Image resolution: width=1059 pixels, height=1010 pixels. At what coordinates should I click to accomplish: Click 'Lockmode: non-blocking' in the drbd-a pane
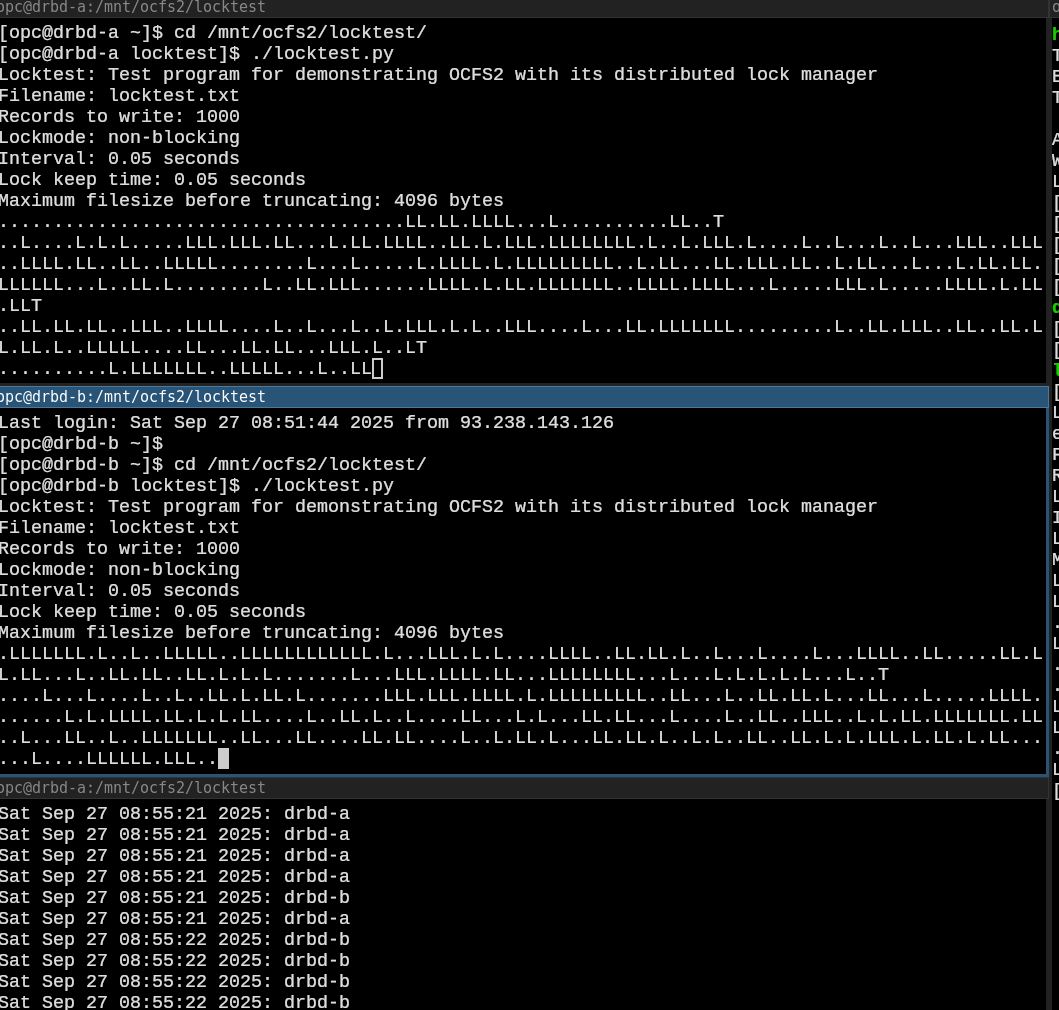[x=119, y=137]
